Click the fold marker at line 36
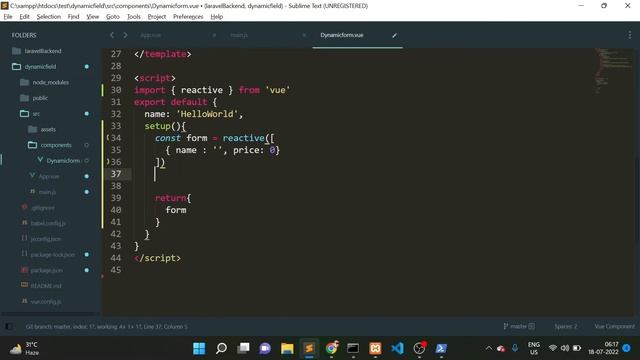The width and height of the screenshot is (640, 360). click(108, 162)
